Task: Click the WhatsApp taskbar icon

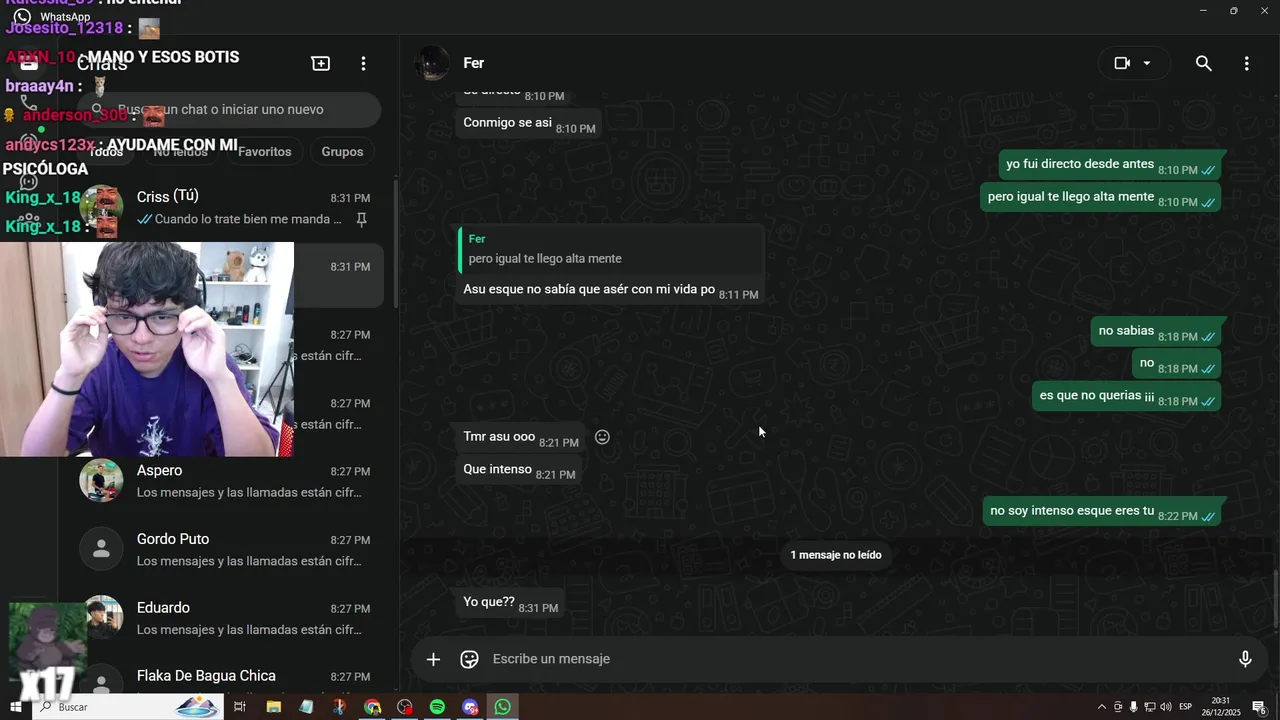Action: click(x=503, y=707)
